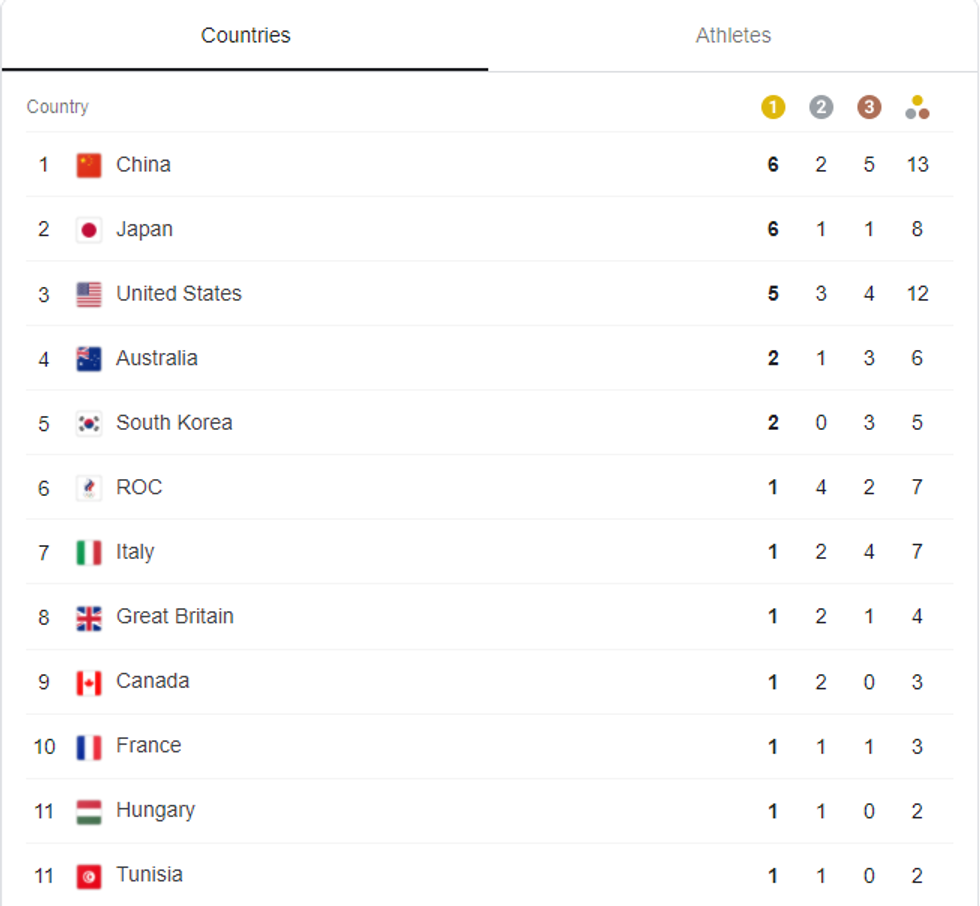Select the France row name

[x=148, y=746]
